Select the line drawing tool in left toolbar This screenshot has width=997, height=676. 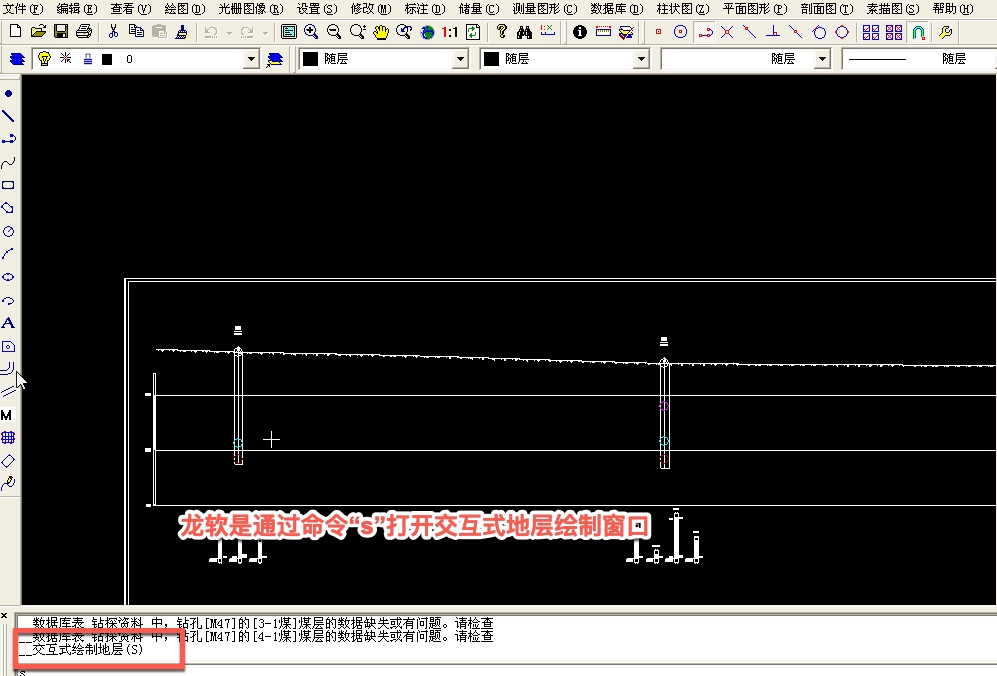8,116
